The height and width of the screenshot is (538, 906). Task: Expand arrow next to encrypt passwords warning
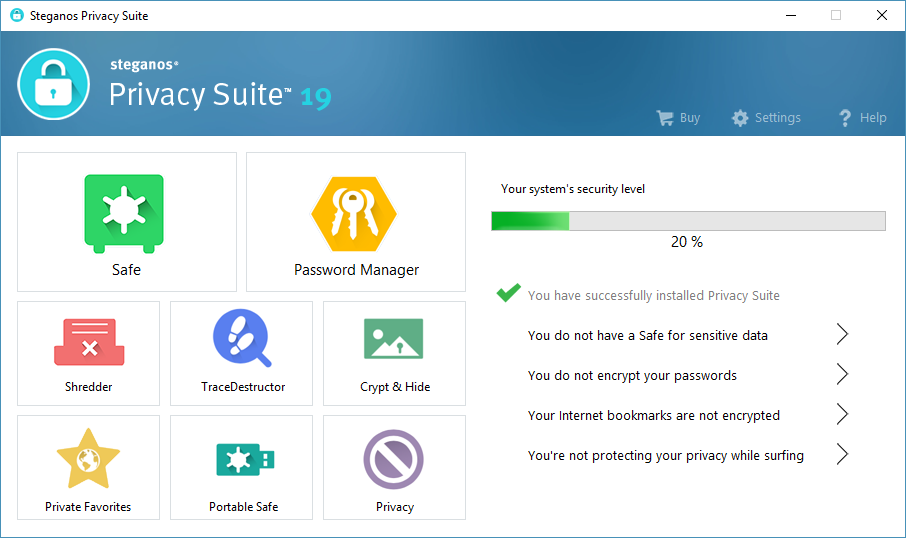pyautogui.click(x=842, y=375)
